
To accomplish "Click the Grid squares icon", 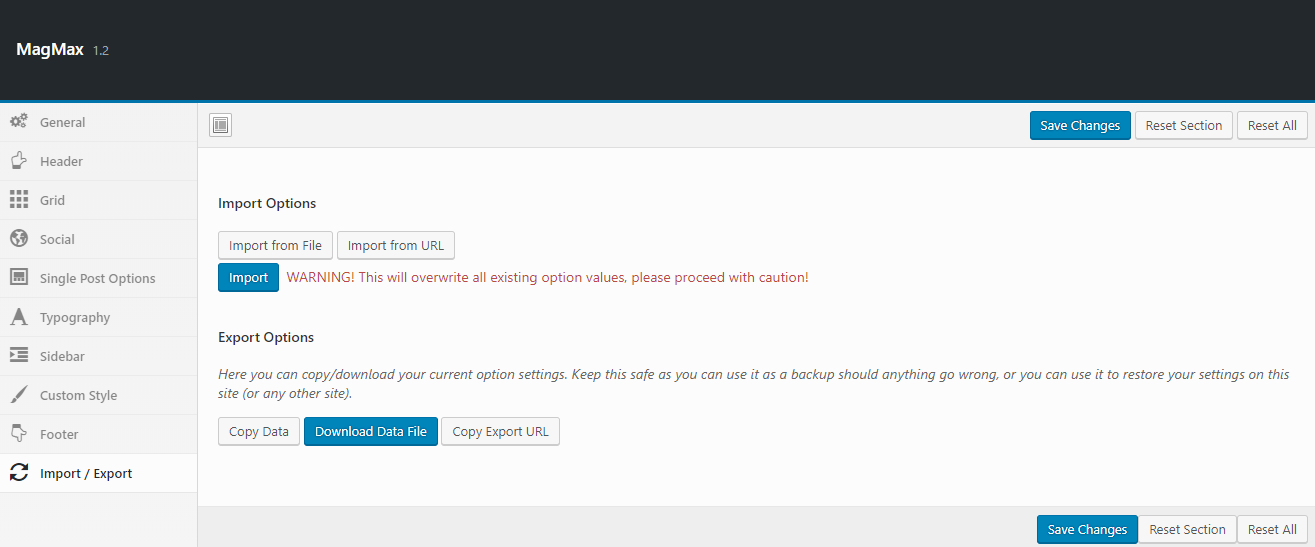I will point(18,200).
